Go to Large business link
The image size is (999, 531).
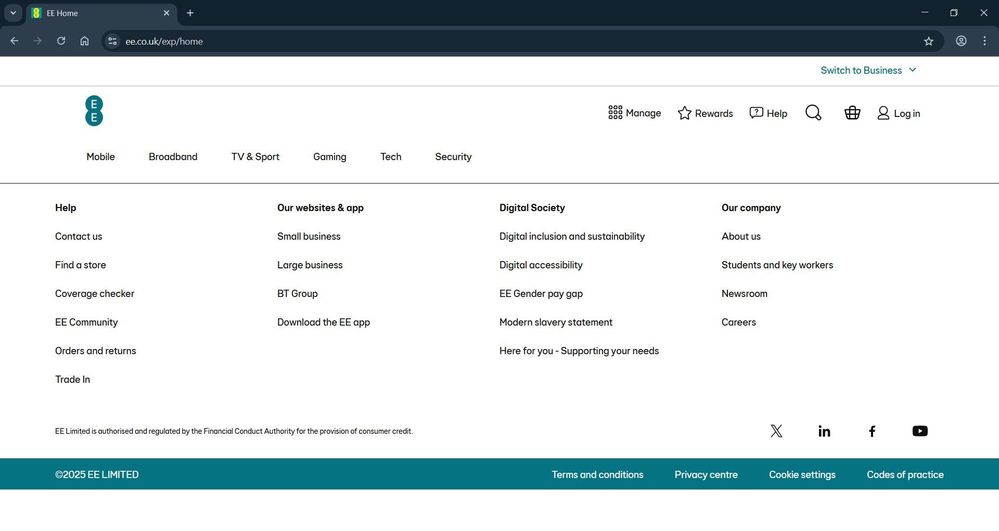[x=310, y=265]
